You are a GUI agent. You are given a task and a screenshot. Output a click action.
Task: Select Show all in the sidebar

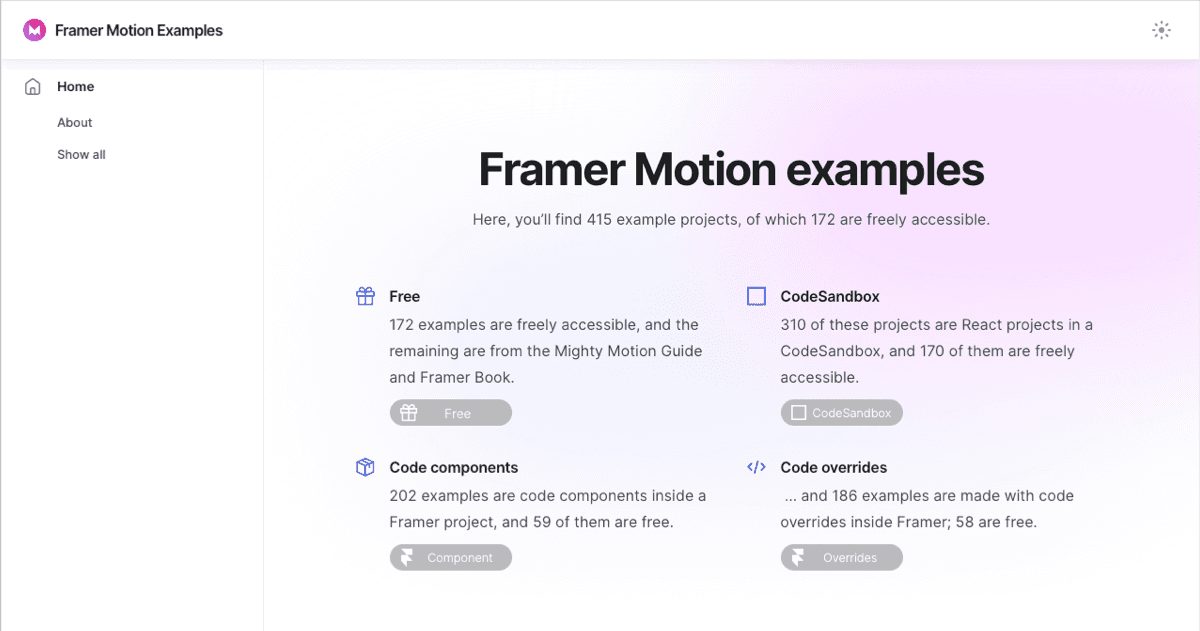(x=81, y=155)
